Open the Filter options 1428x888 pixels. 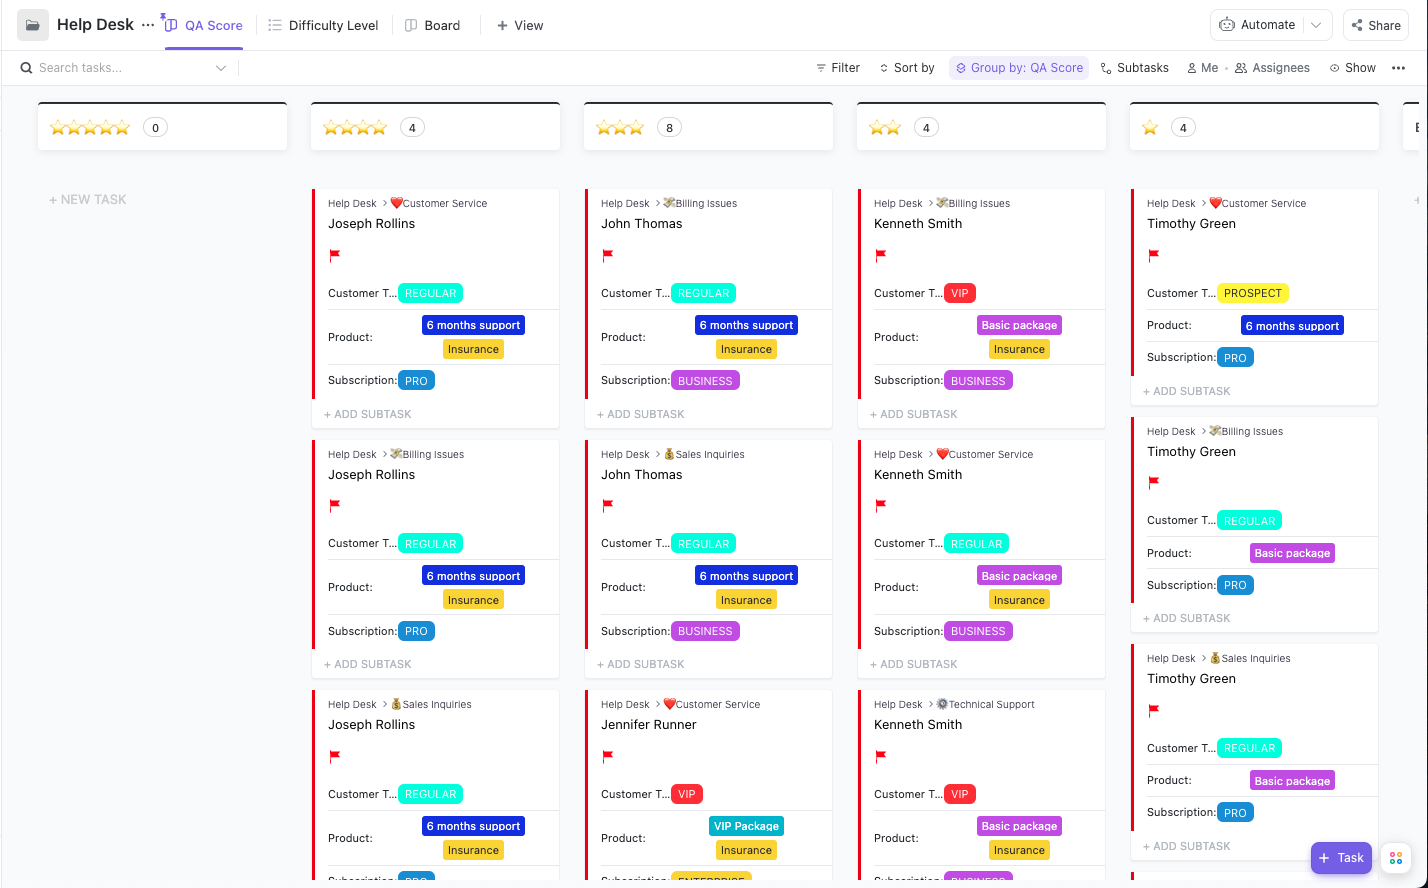tap(838, 67)
